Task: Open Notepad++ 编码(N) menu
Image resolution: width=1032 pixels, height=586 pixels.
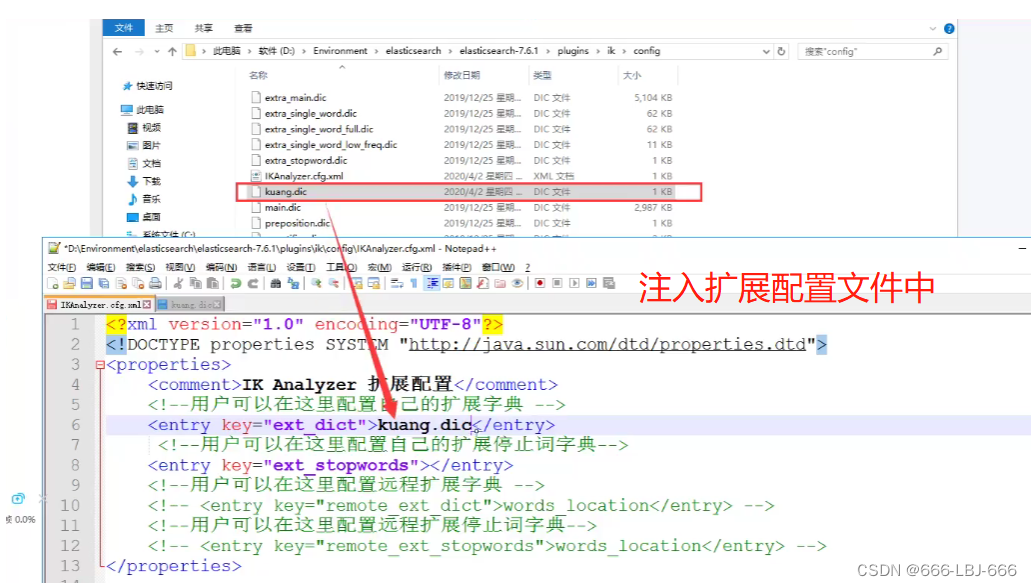Action: [221, 267]
